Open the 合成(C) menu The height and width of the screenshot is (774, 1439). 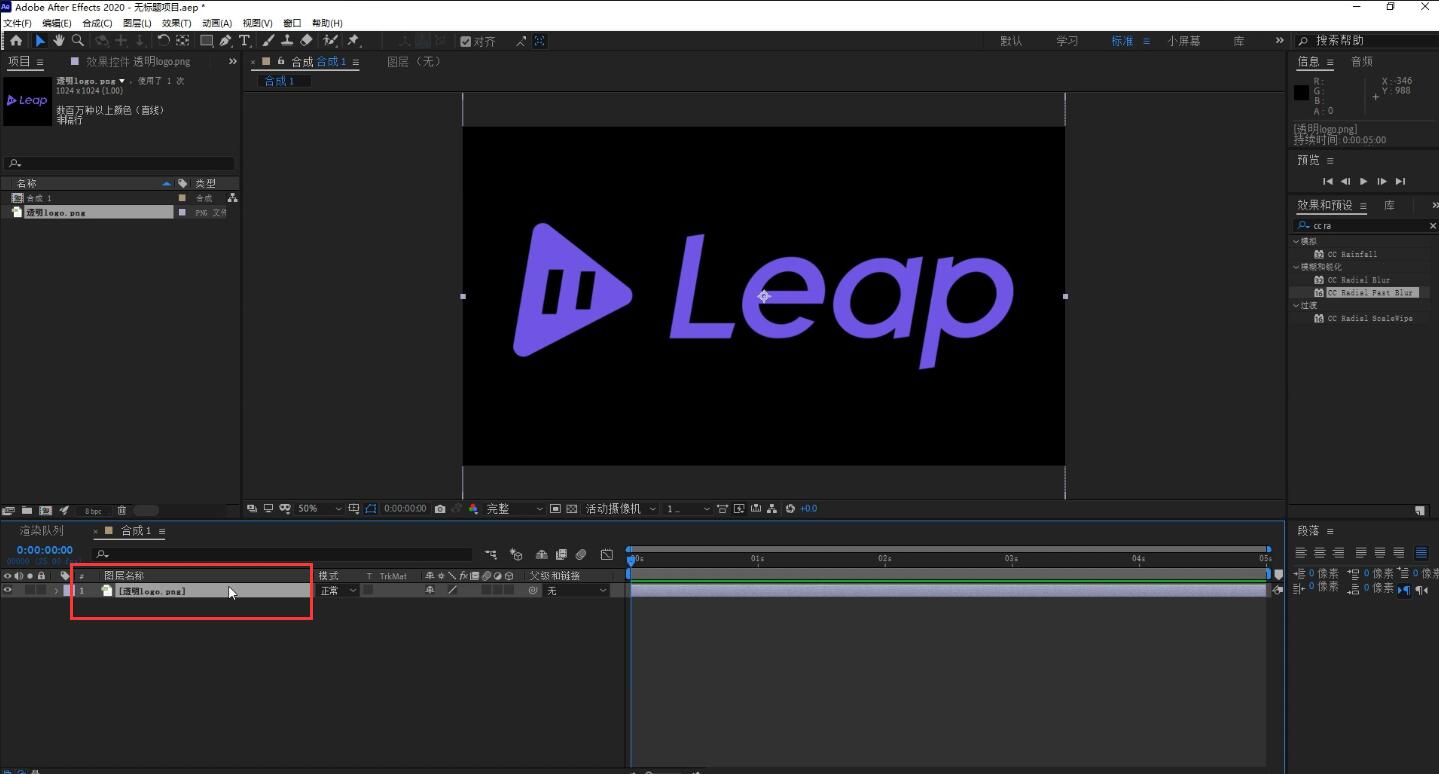tap(97, 23)
